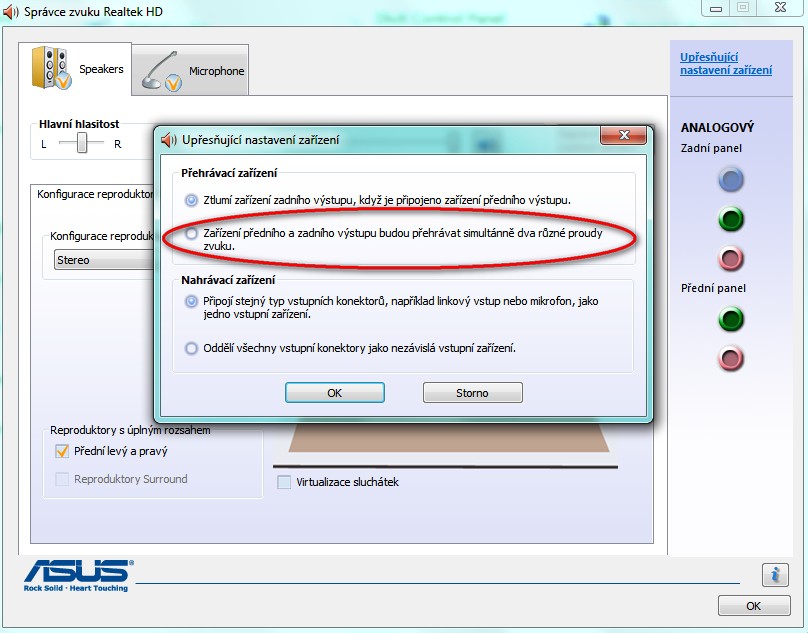Confirm dialog with the OK button
This screenshot has height=633, width=808.
pyautogui.click(x=334, y=393)
